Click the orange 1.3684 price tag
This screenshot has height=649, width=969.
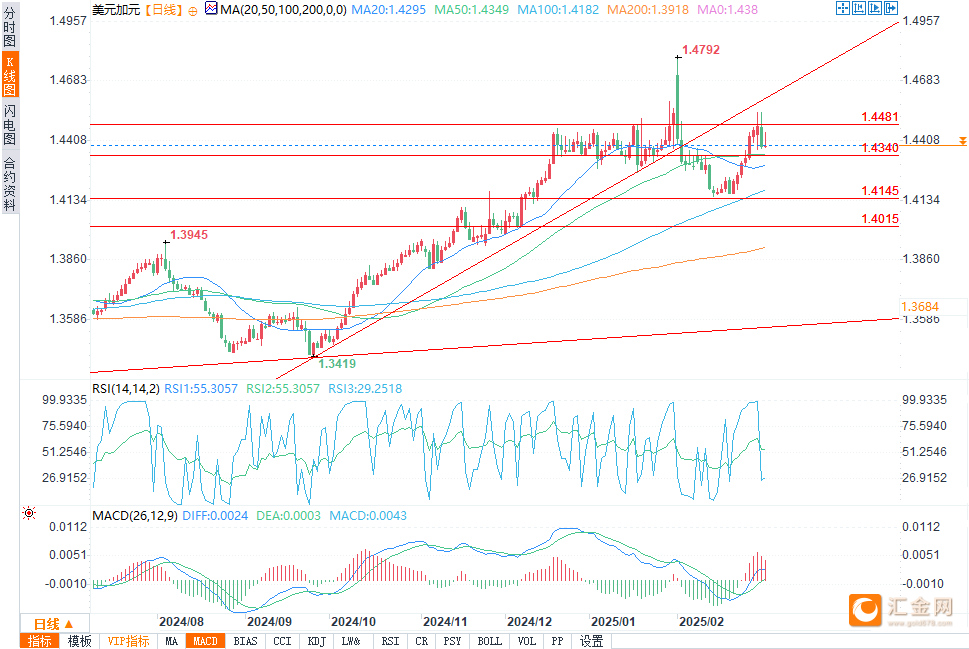coord(920,307)
